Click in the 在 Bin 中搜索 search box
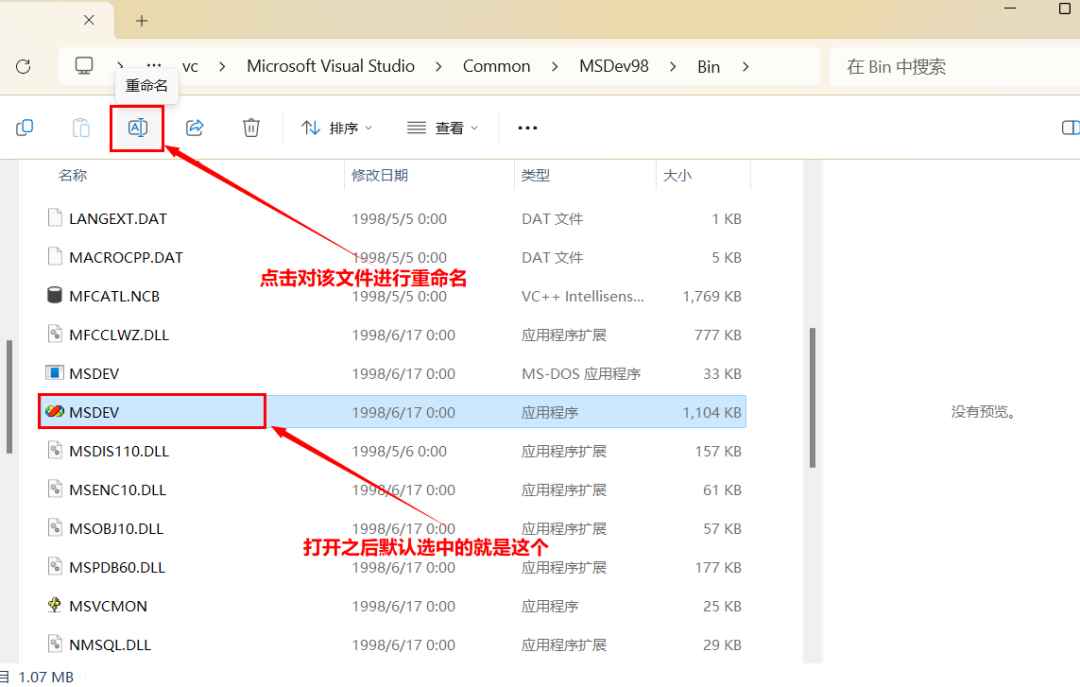This screenshot has height=687, width=1080. coord(955,67)
